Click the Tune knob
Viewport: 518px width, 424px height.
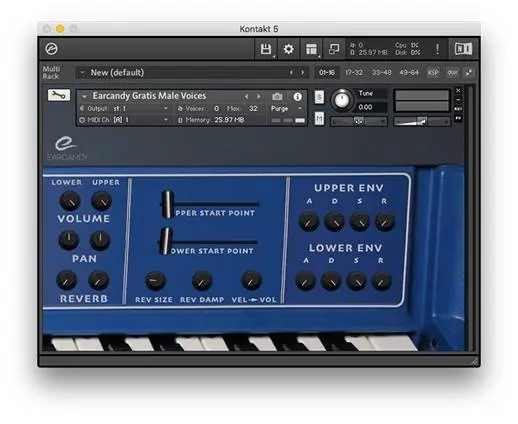(x=342, y=99)
